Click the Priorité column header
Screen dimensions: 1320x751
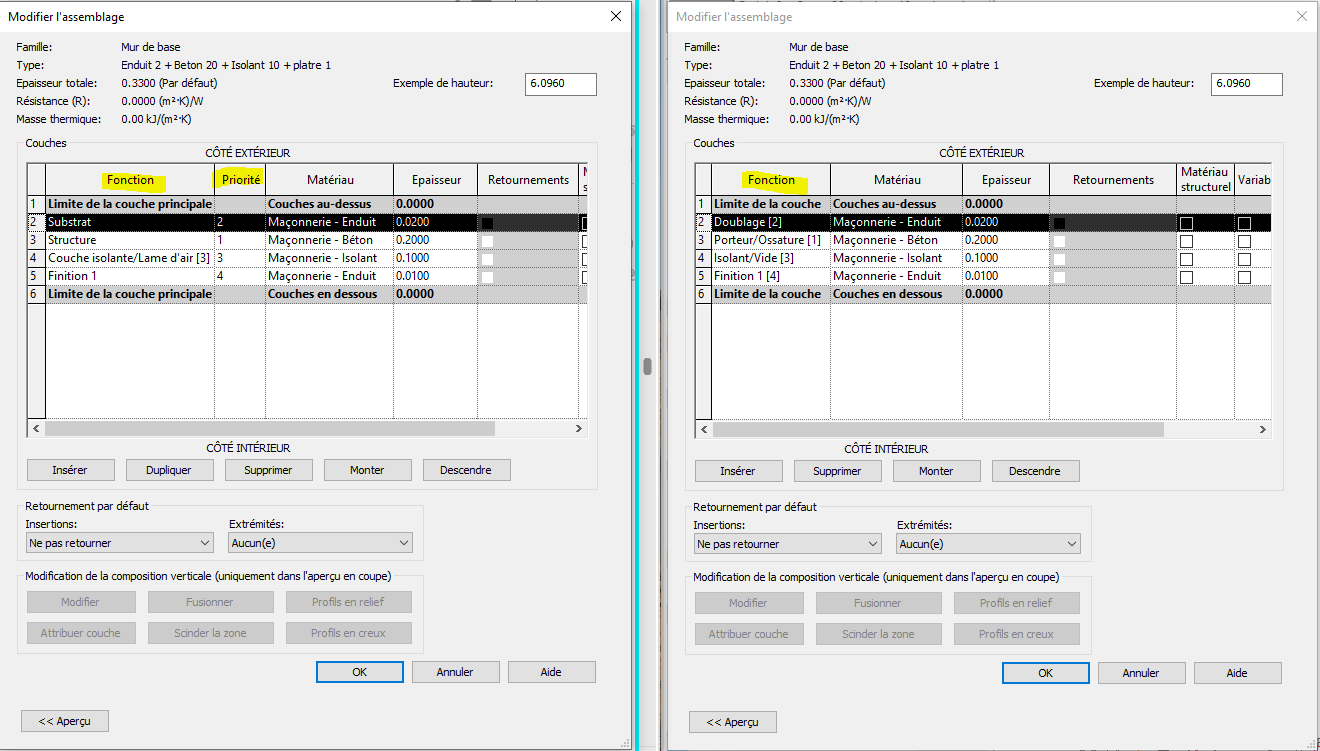coord(239,180)
